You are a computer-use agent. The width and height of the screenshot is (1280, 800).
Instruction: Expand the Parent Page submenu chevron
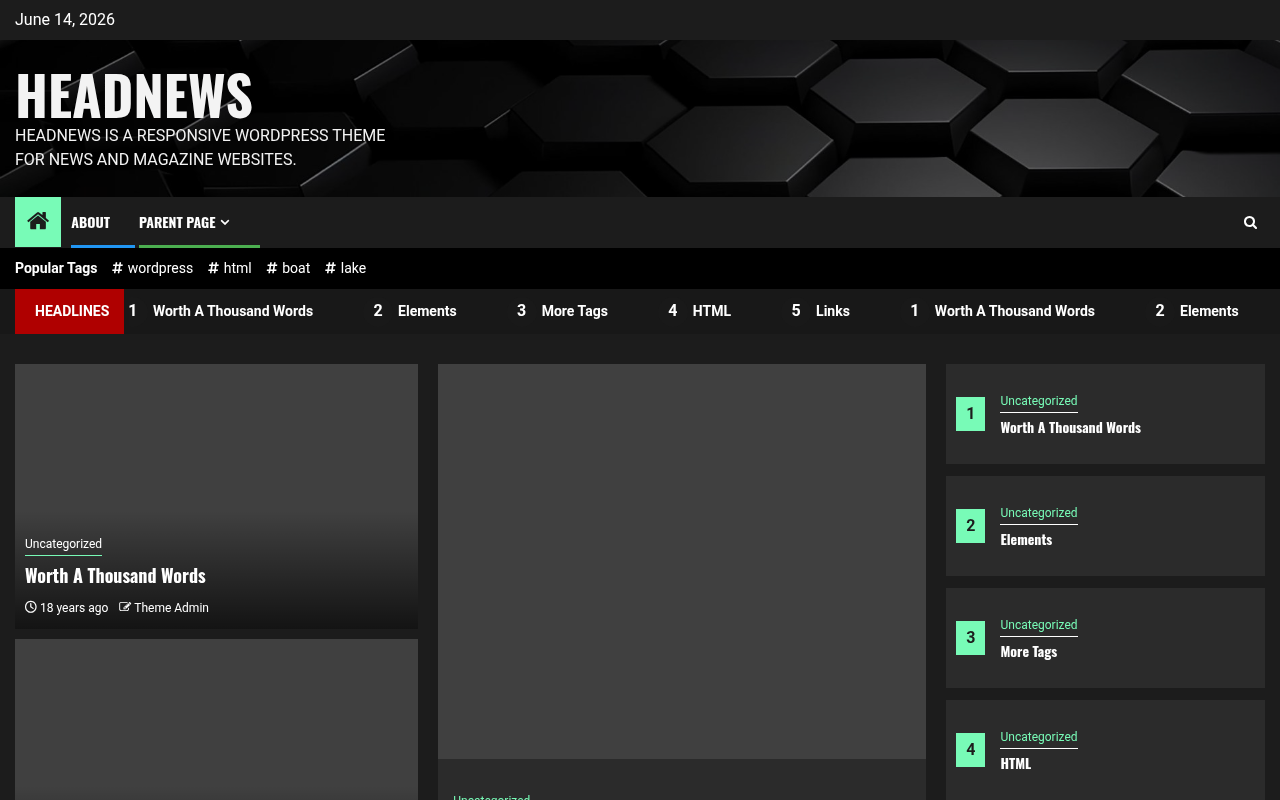[x=225, y=223]
